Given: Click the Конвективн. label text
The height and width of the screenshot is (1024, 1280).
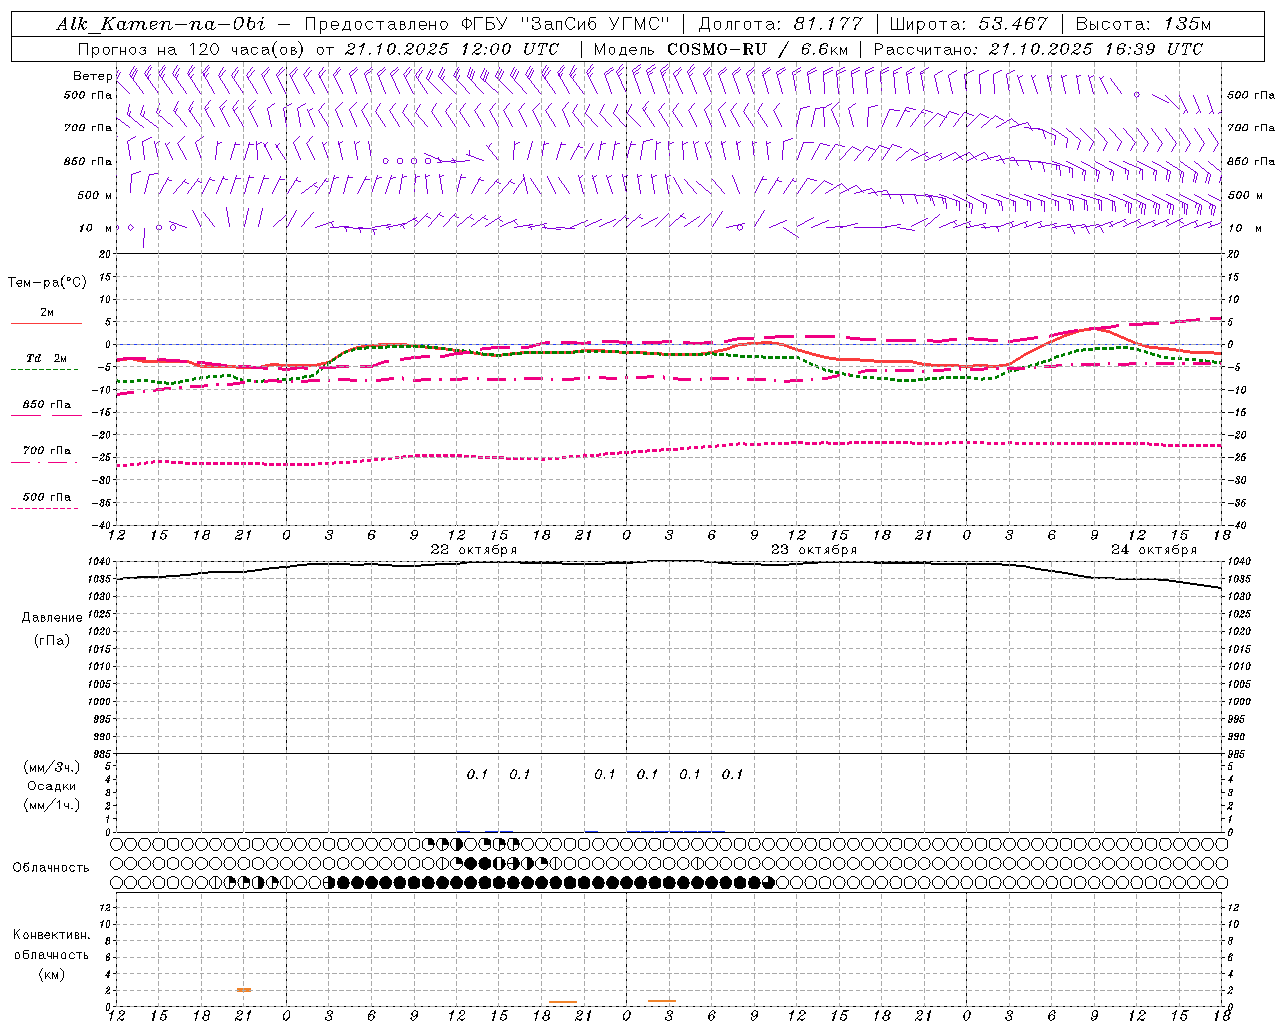Looking at the screenshot, I should (51, 935).
